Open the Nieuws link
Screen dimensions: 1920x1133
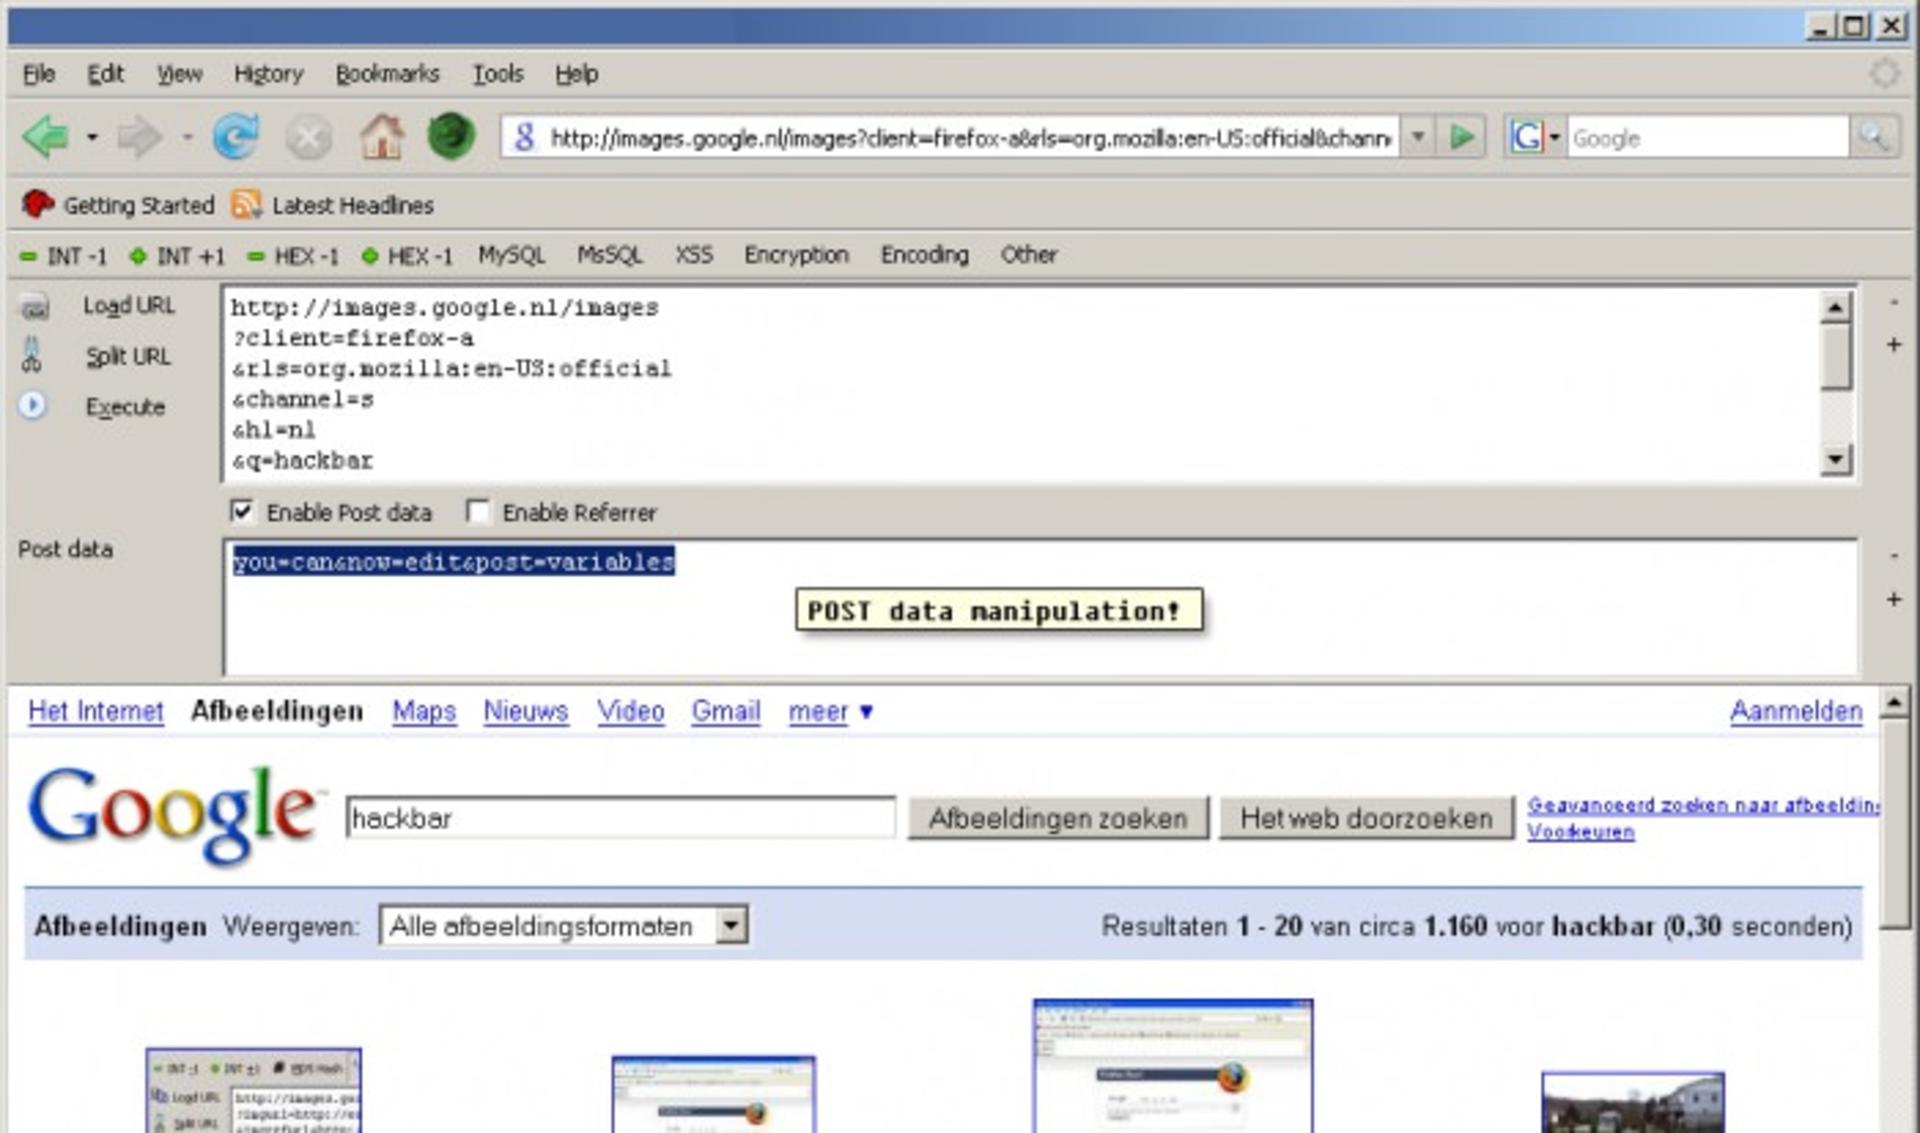coord(526,711)
